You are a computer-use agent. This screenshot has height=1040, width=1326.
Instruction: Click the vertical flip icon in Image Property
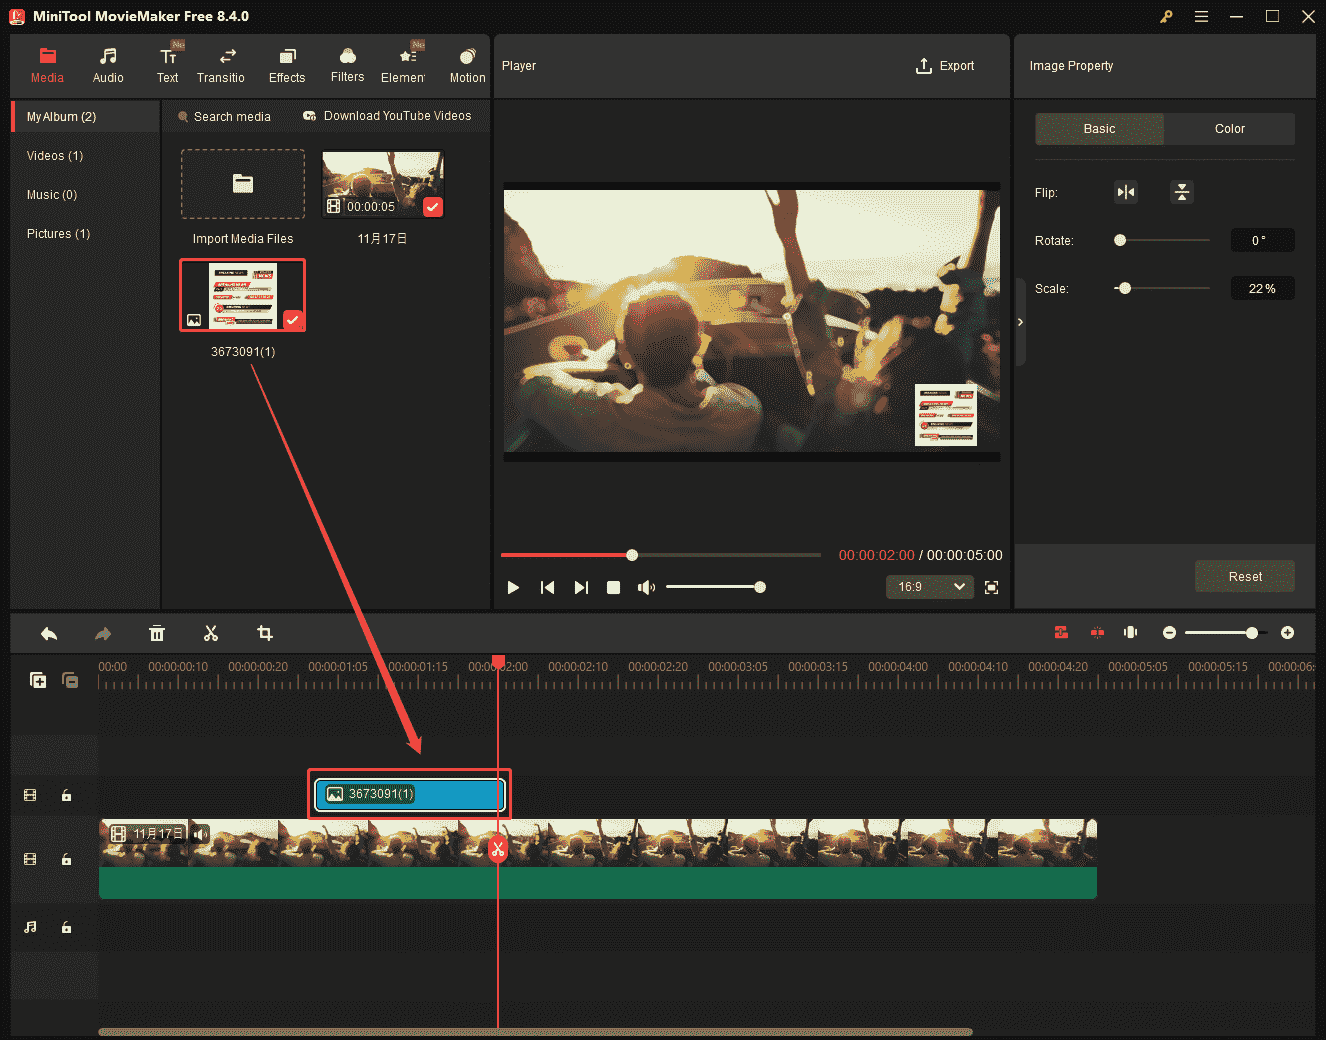tap(1182, 191)
